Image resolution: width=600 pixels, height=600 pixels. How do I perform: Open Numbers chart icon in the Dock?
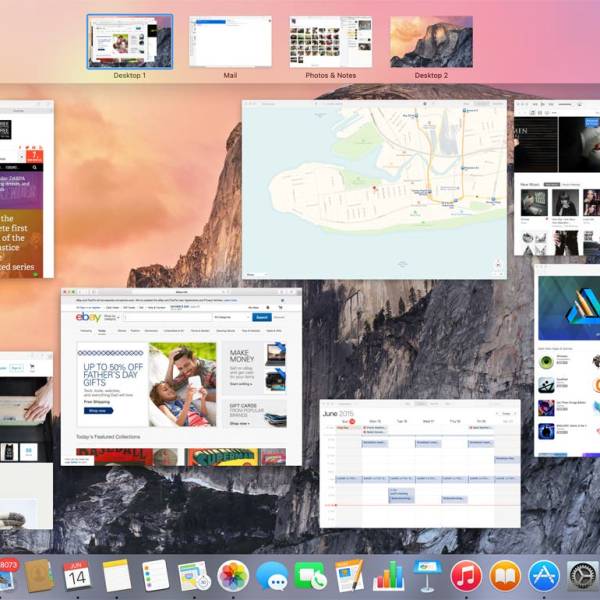pyautogui.click(x=389, y=576)
